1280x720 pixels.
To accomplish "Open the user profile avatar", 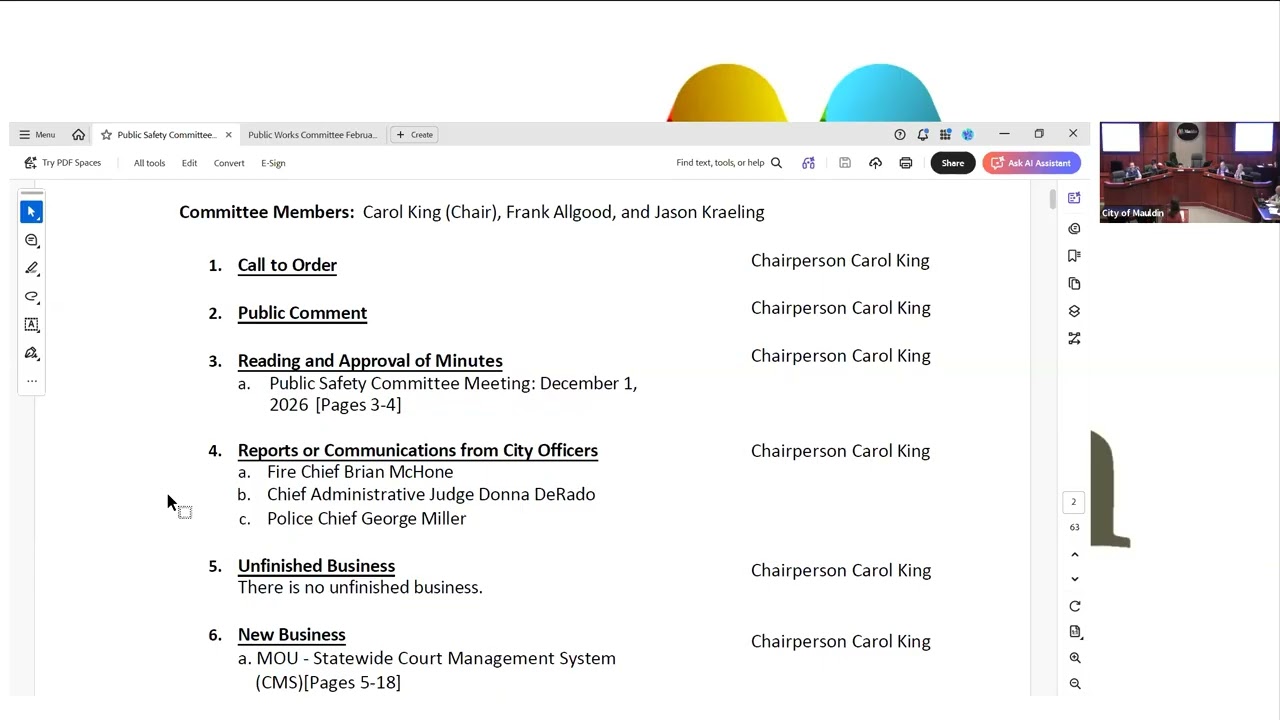I will [968, 135].
